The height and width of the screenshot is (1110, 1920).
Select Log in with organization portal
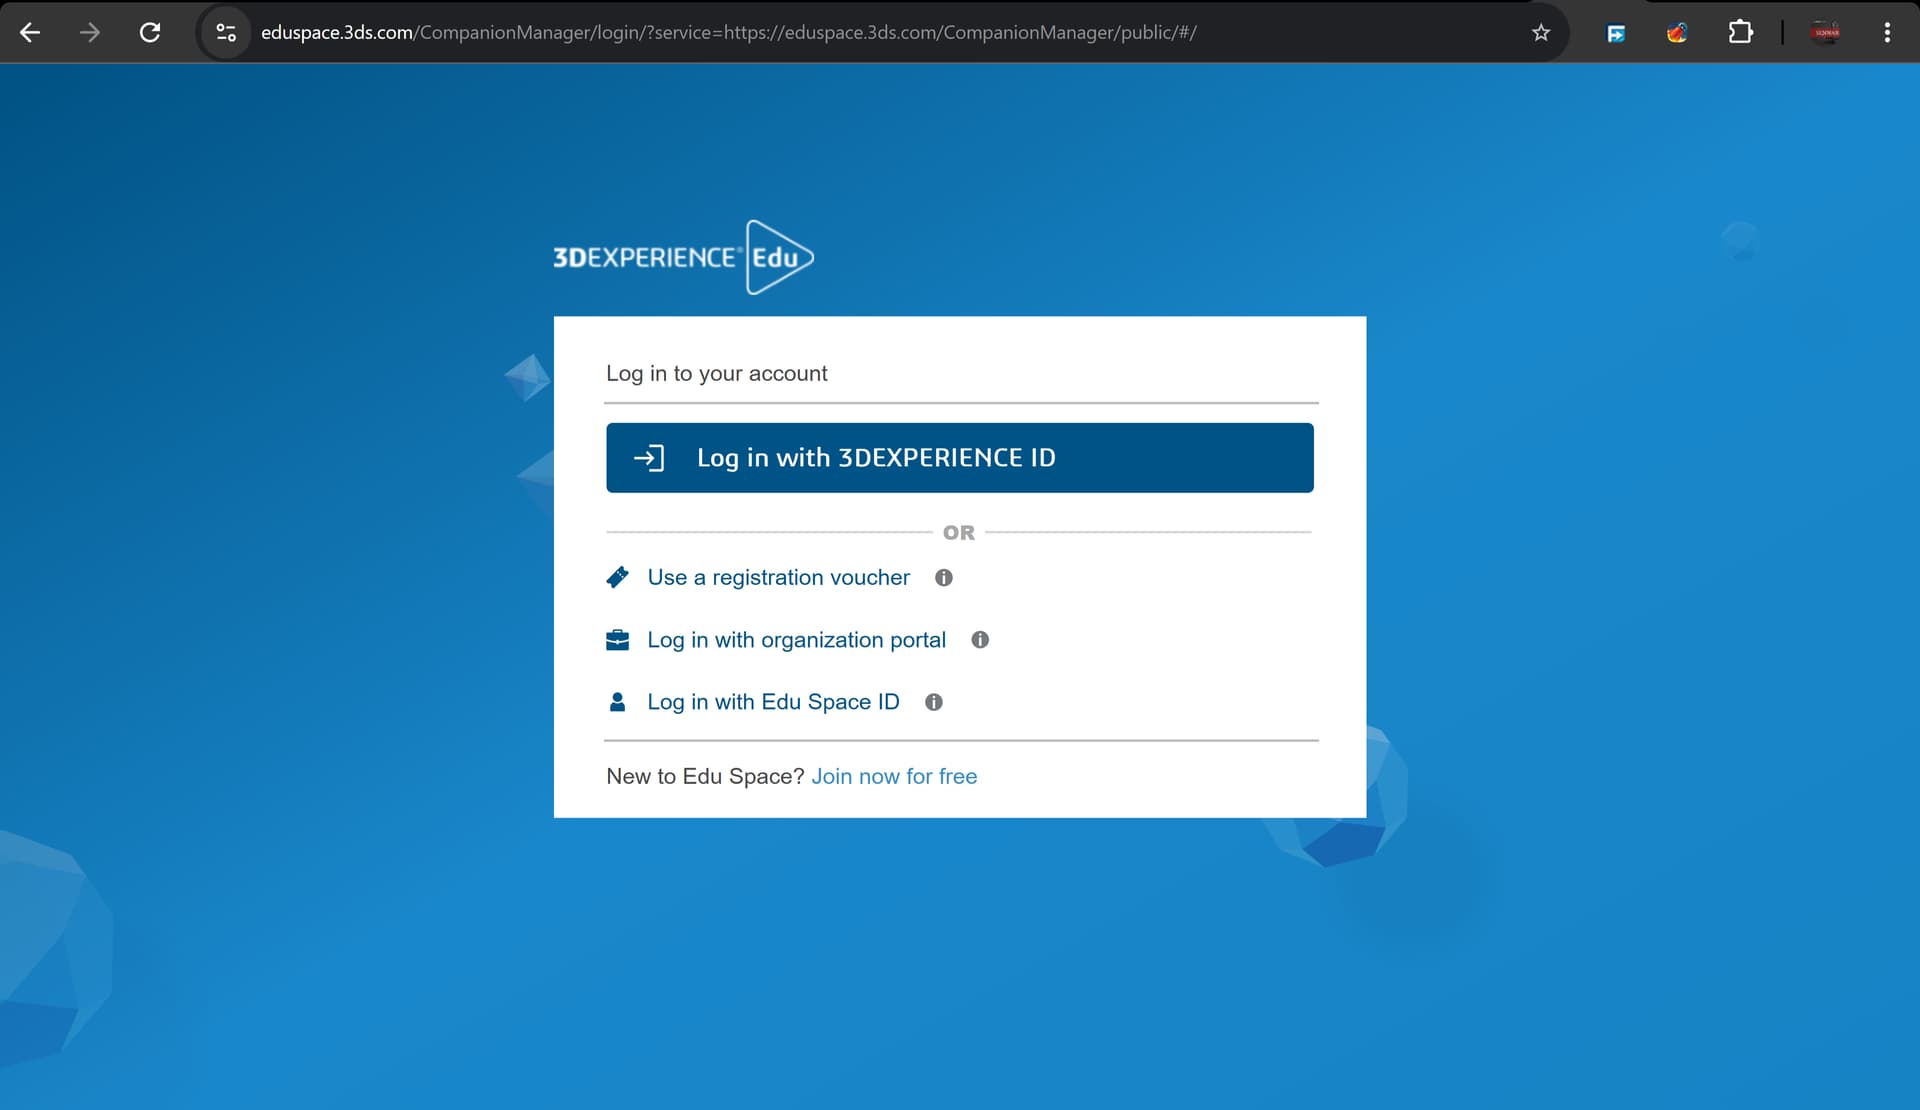[796, 640]
